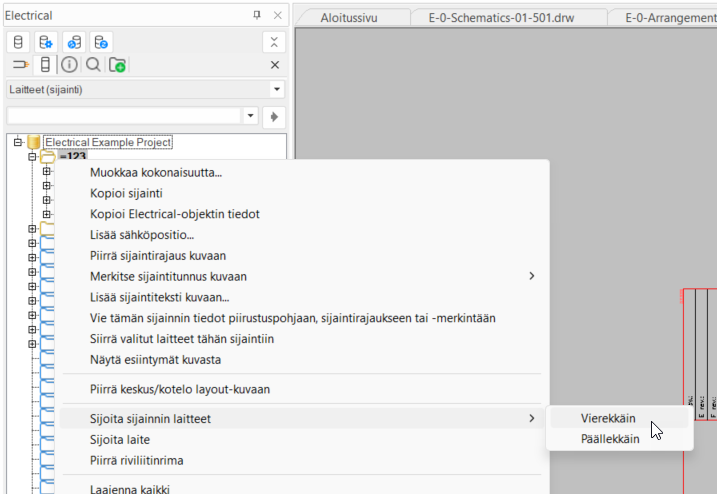Click the add folder icon
Viewport: 717px width, 494px height.
118,65
